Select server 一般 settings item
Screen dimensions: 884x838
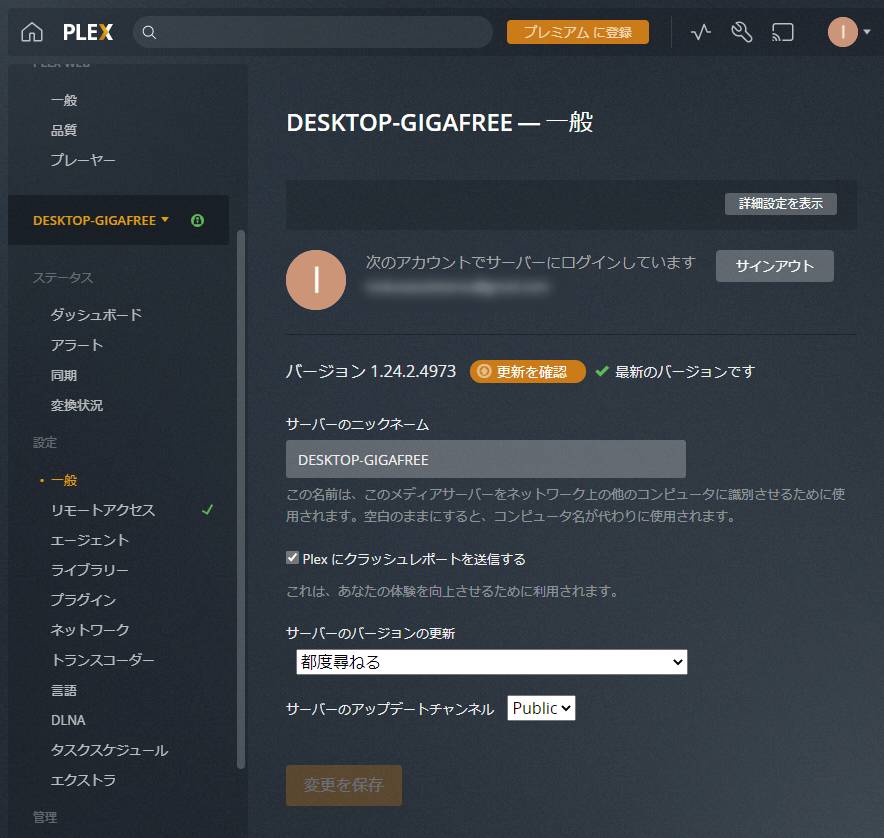coord(64,480)
